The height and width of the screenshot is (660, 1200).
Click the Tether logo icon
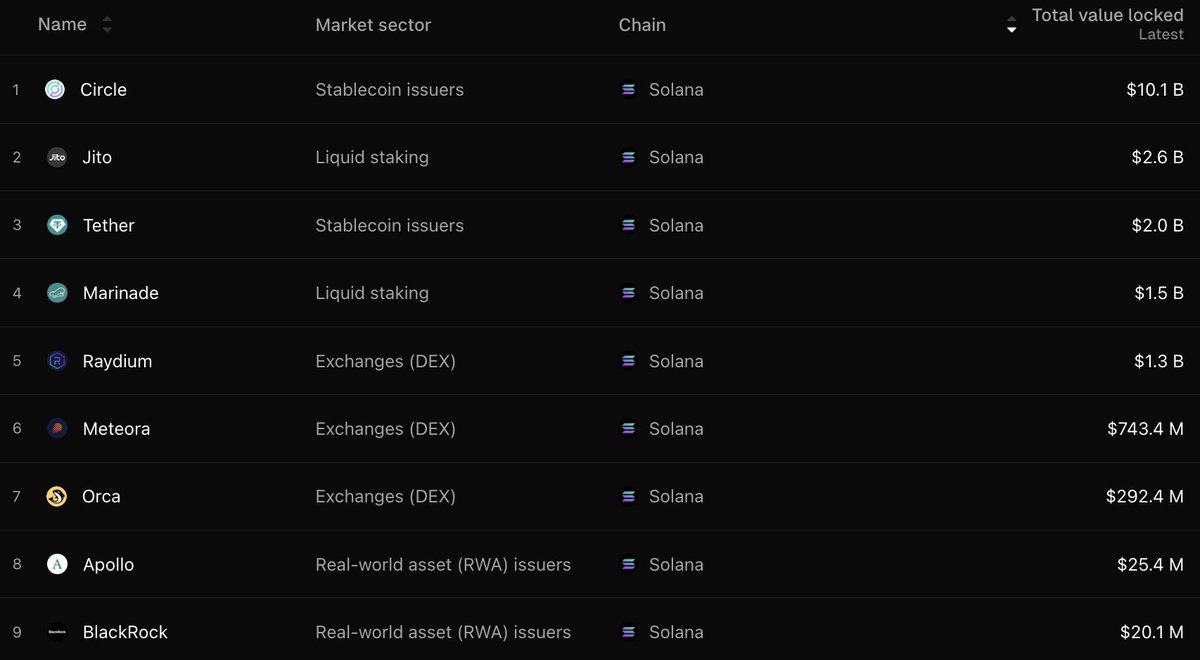[56, 226]
